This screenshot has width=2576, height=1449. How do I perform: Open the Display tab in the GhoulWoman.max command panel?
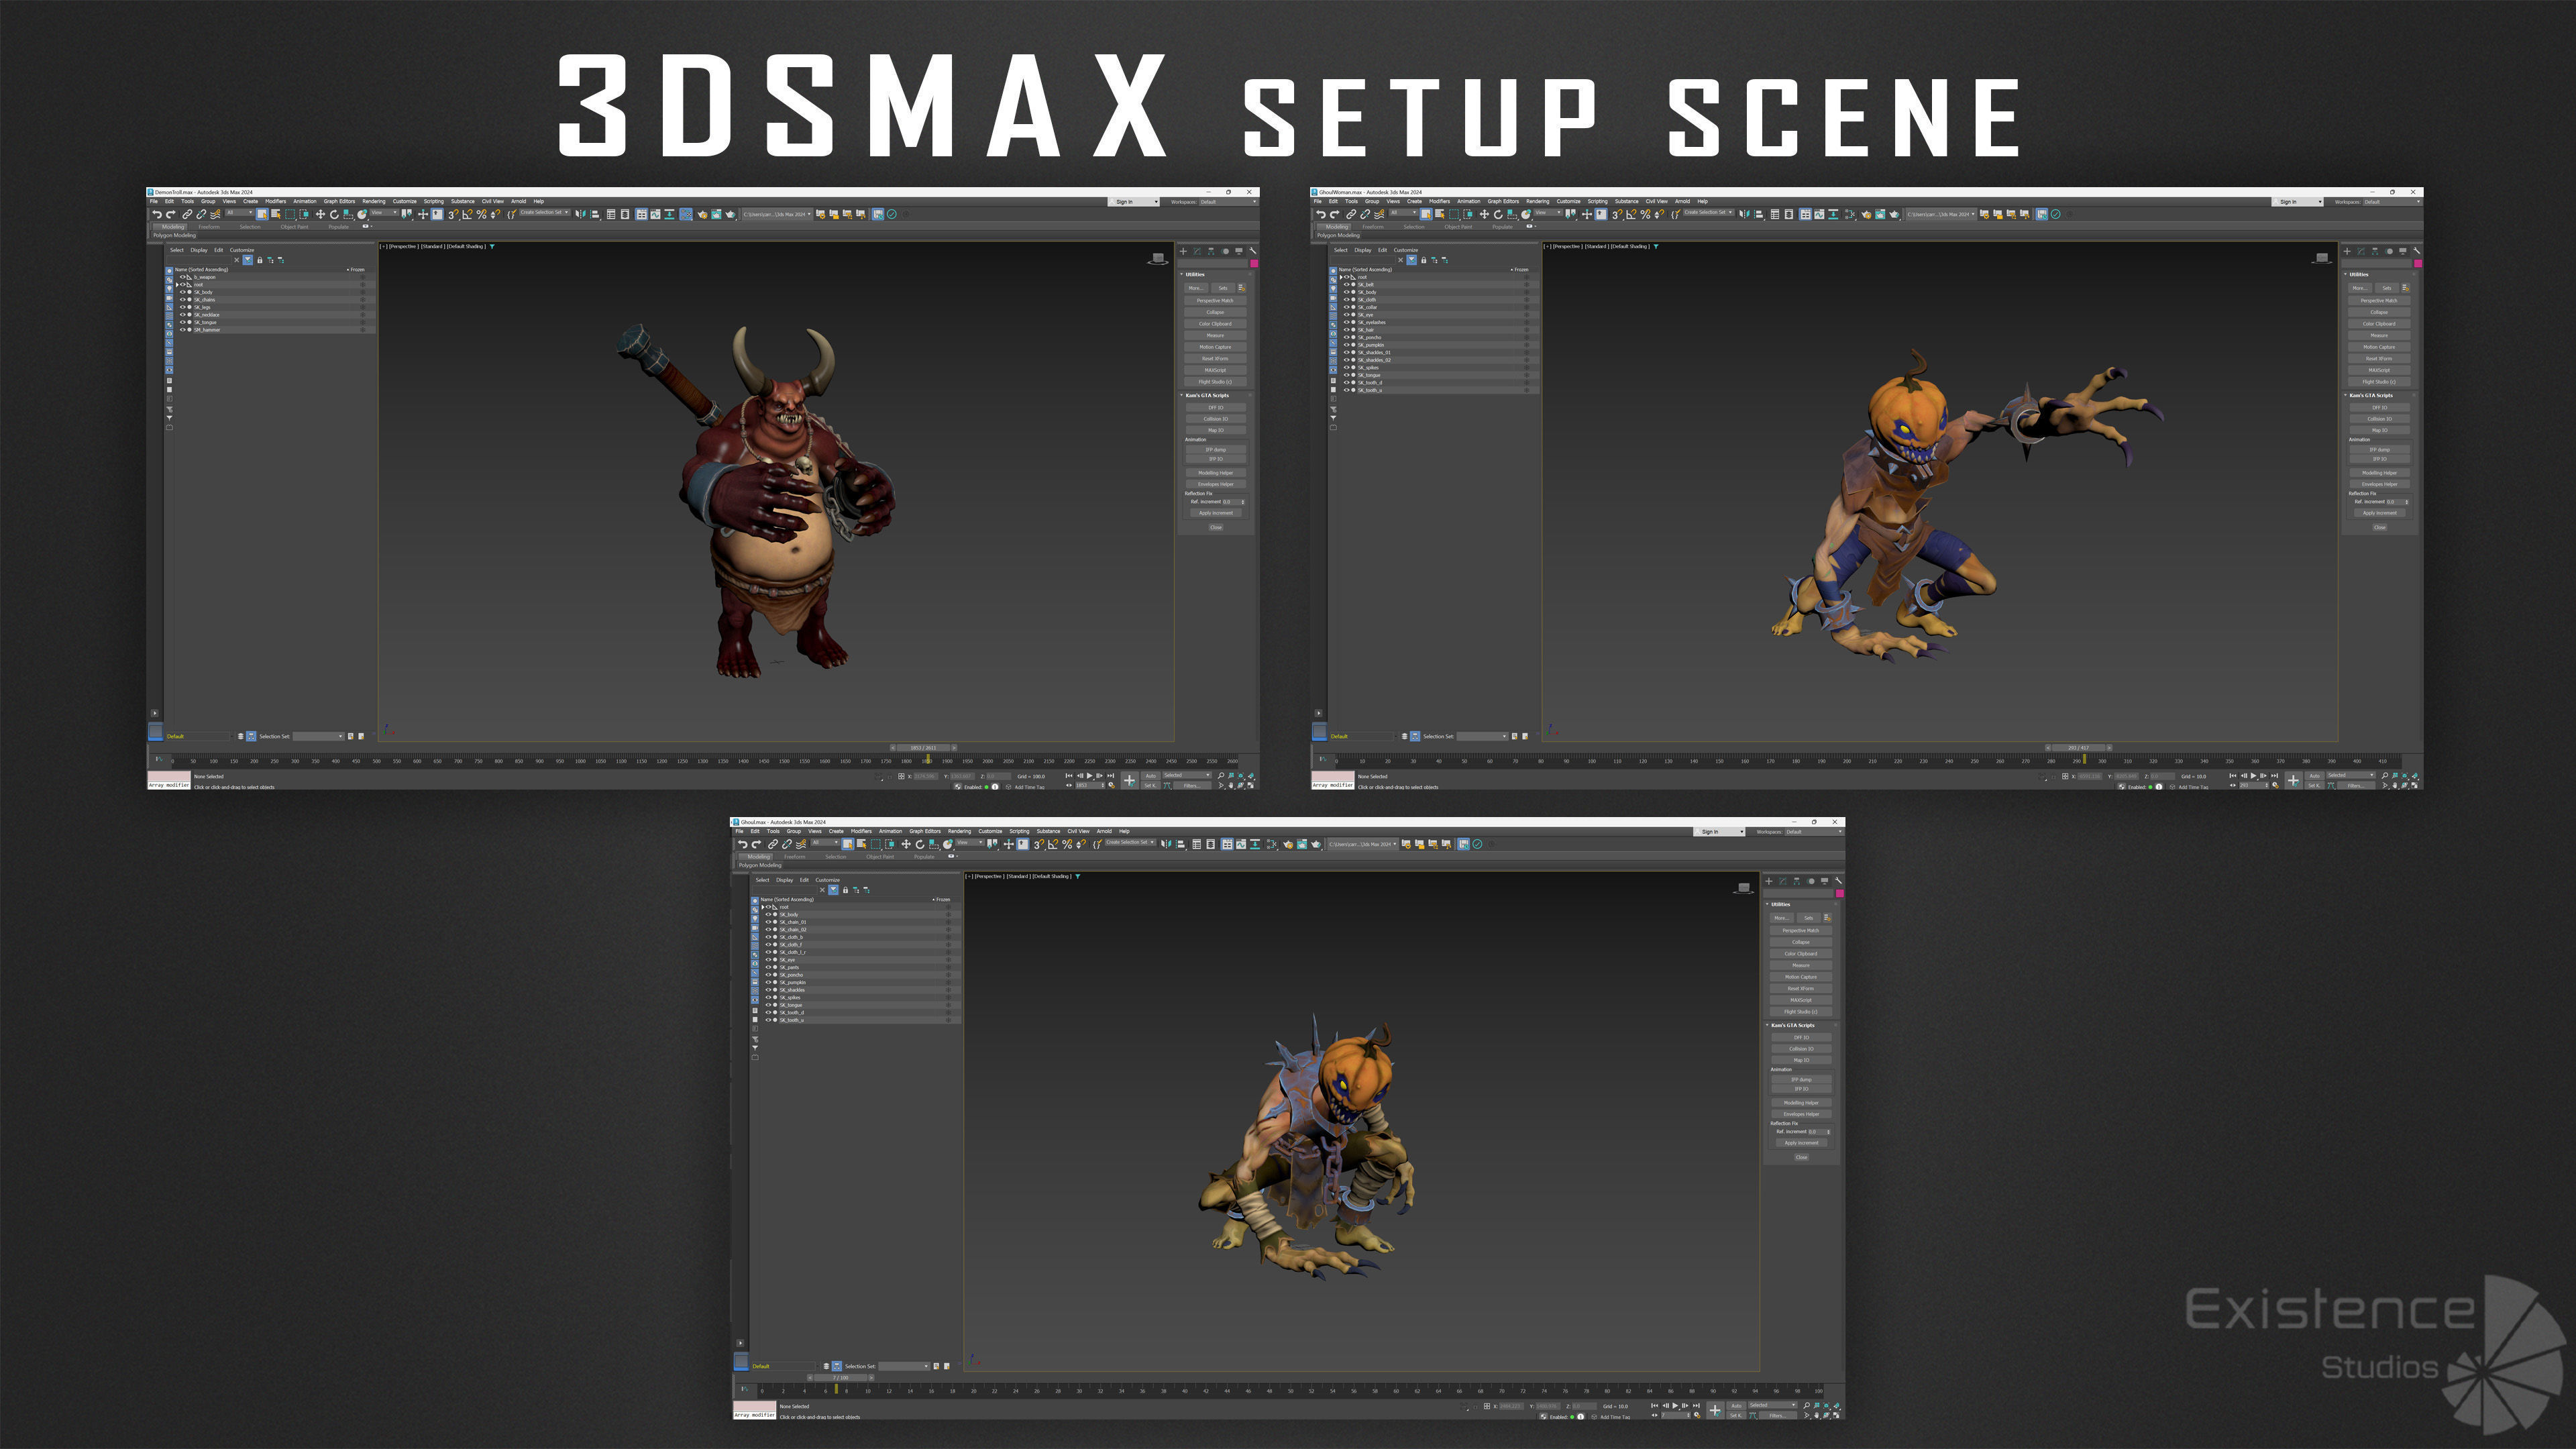tap(2403, 251)
